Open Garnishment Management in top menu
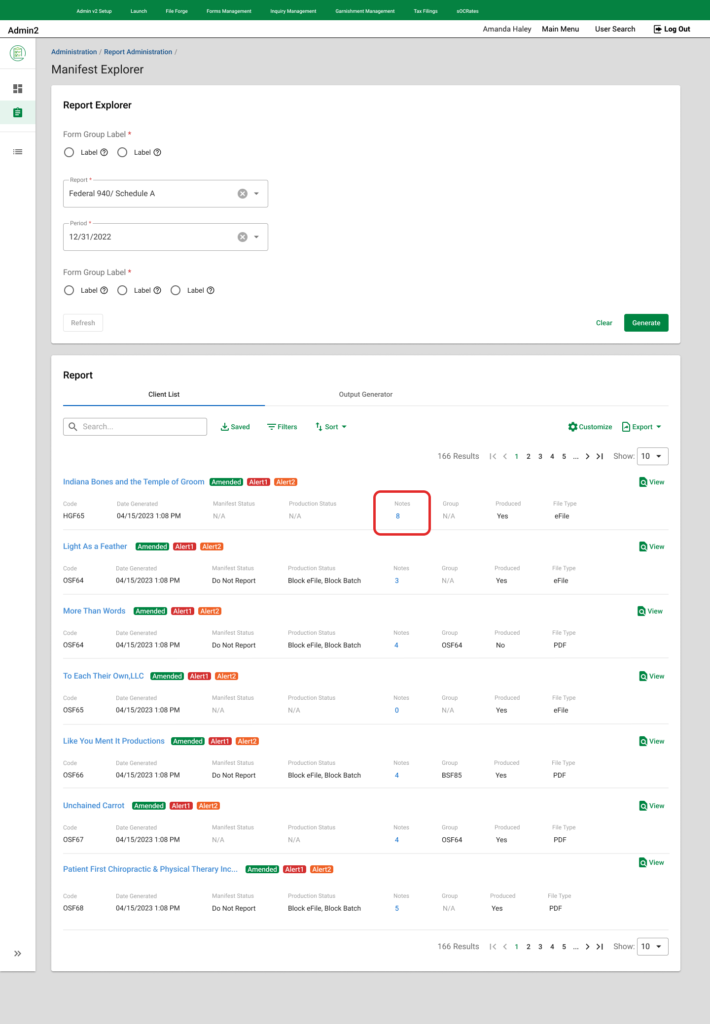710x1024 pixels. (363, 10)
